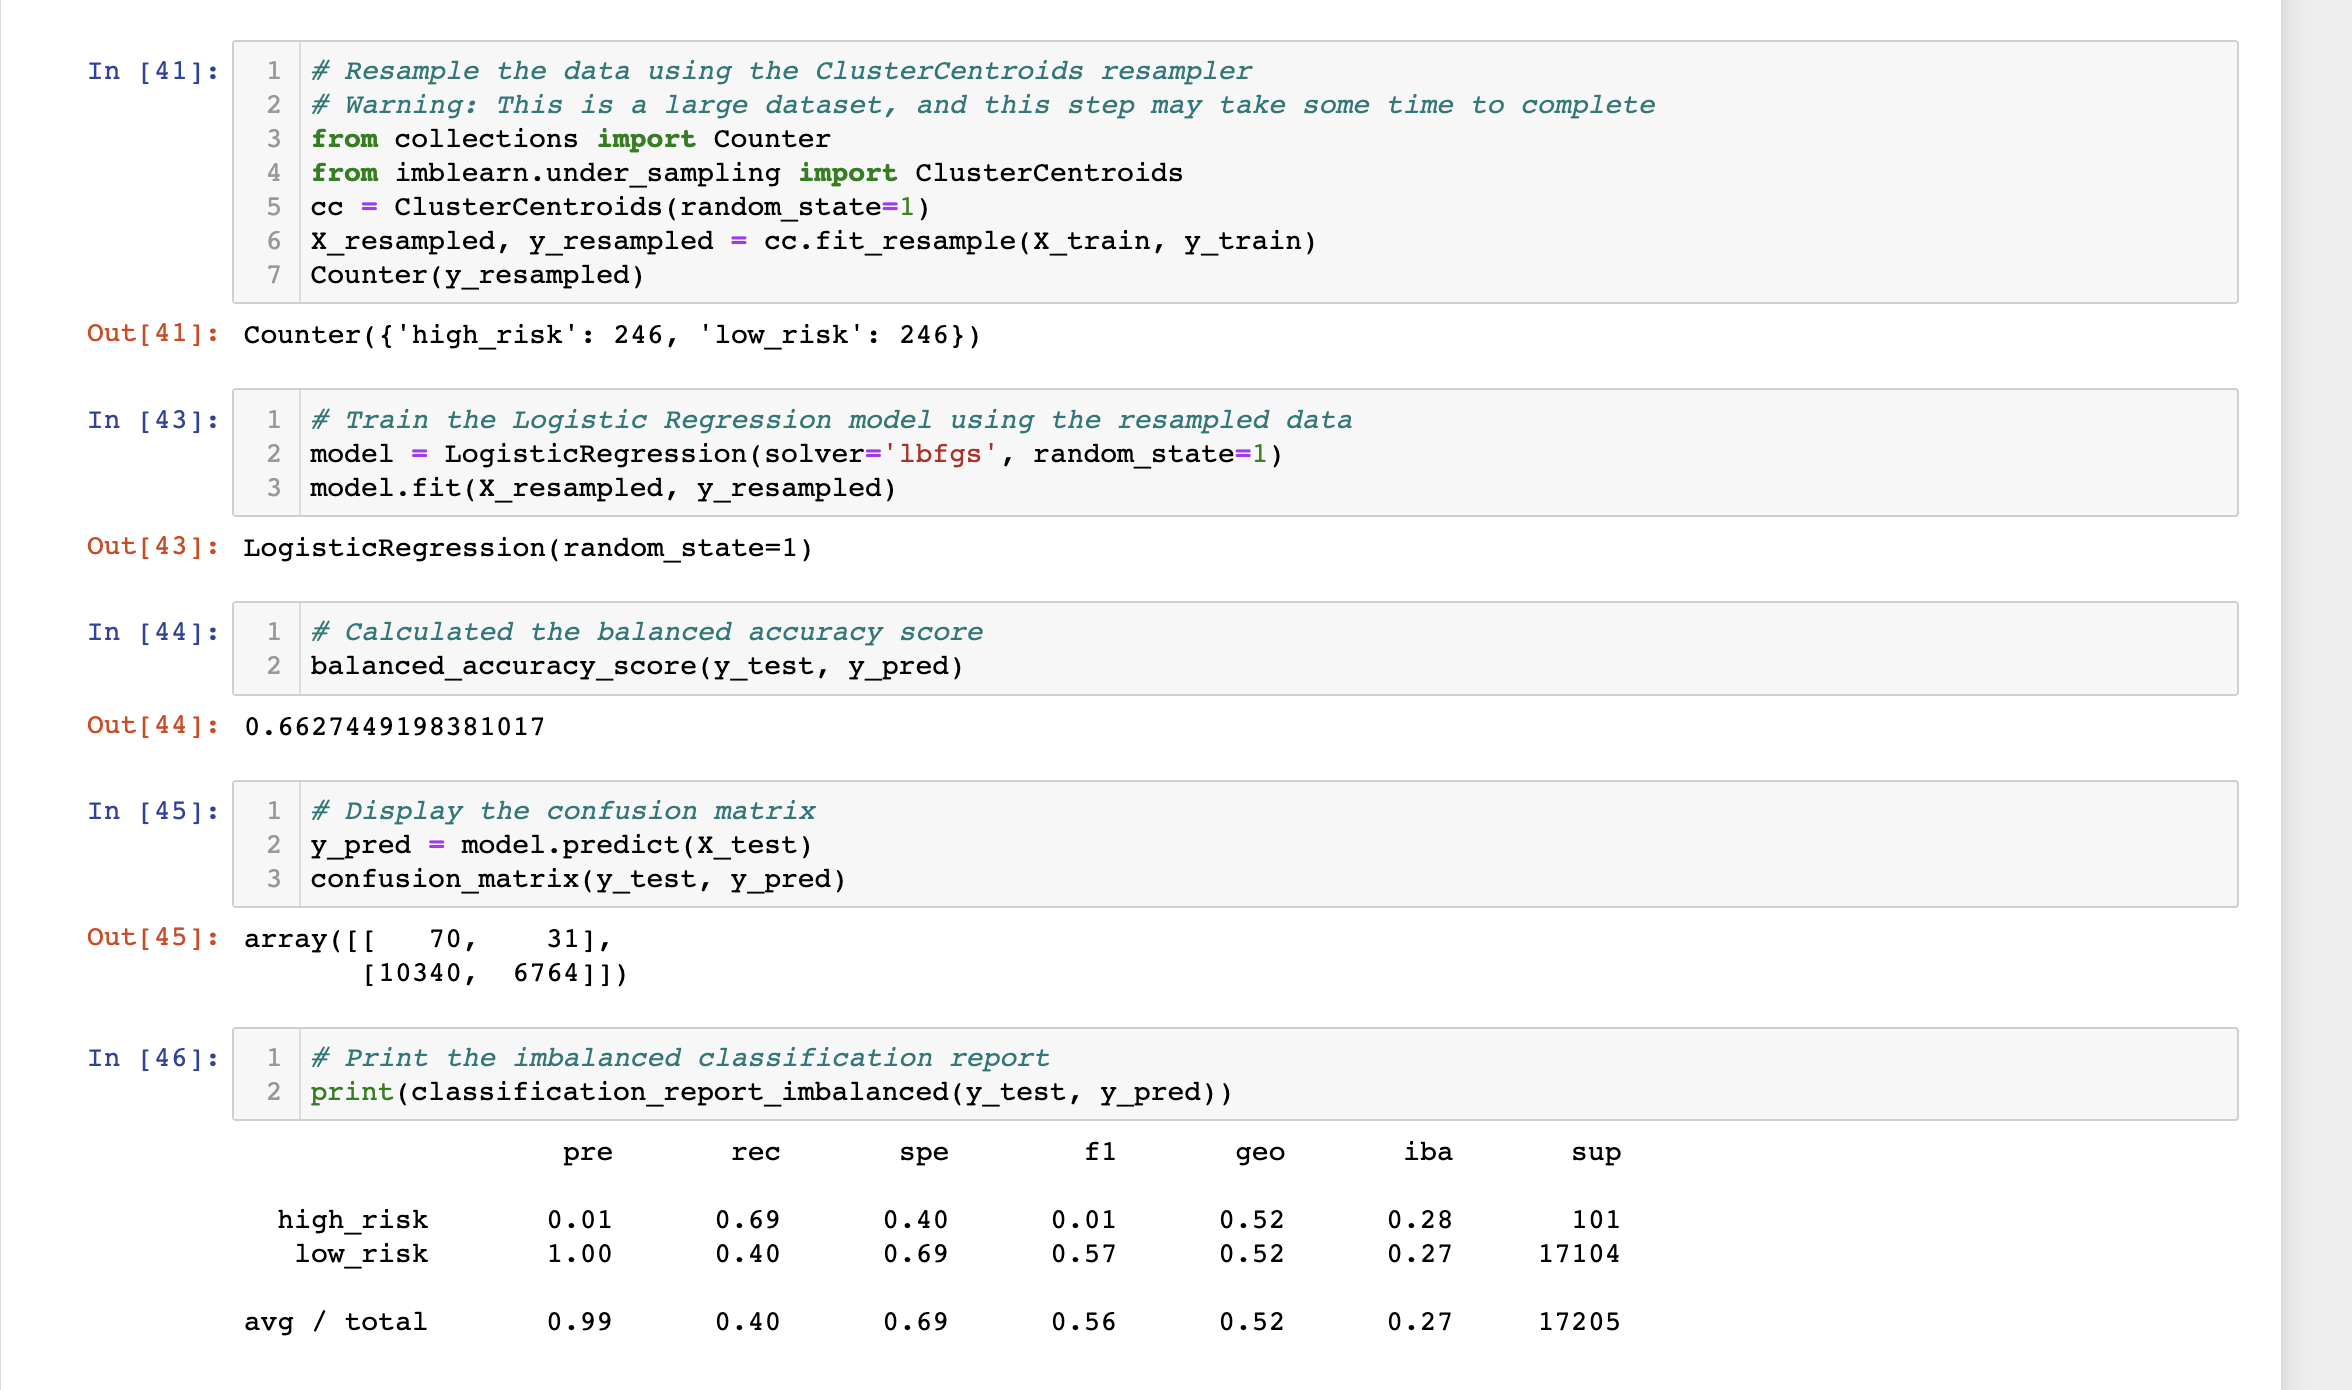Select the Out[43] LogisticRegression output
Image resolution: width=2352 pixels, height=1390 pixels.
[x=528, y=547]
